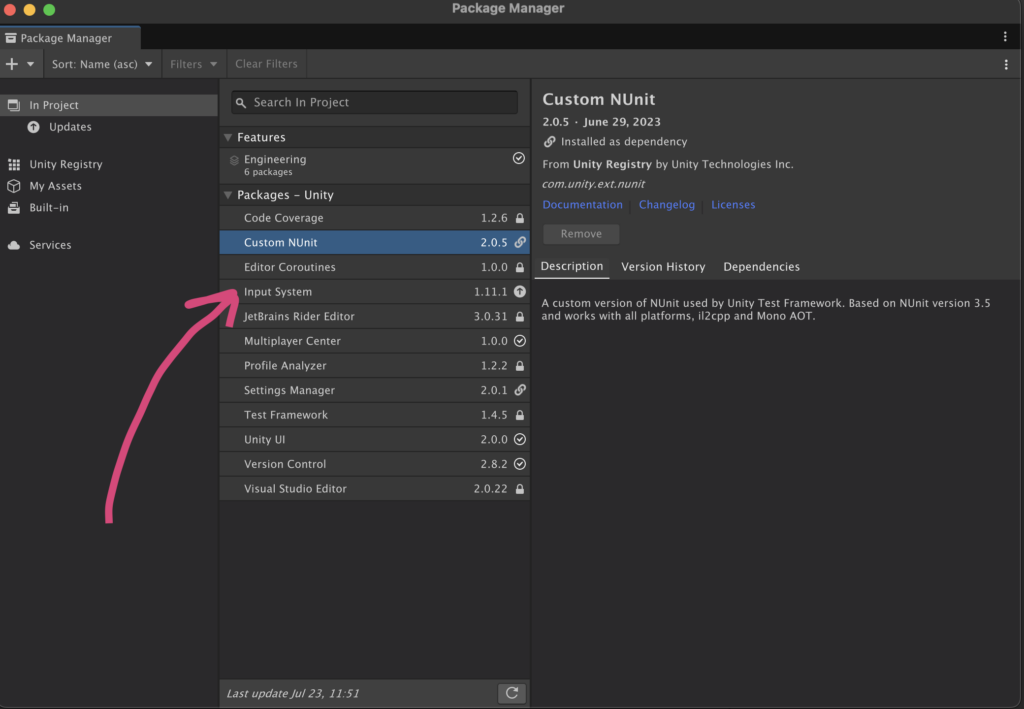
Task: Click the Unity UI installed checkmark
Action: [x=519, y=440]
